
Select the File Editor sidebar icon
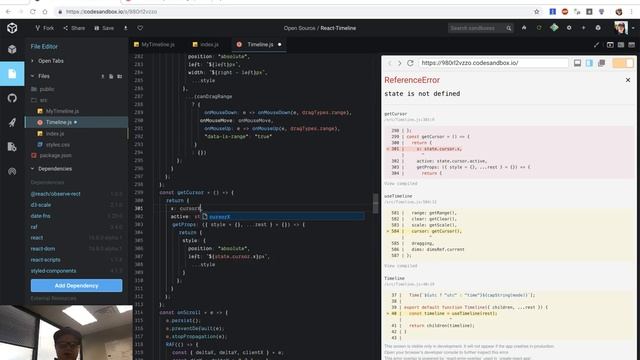click(12, 74)
